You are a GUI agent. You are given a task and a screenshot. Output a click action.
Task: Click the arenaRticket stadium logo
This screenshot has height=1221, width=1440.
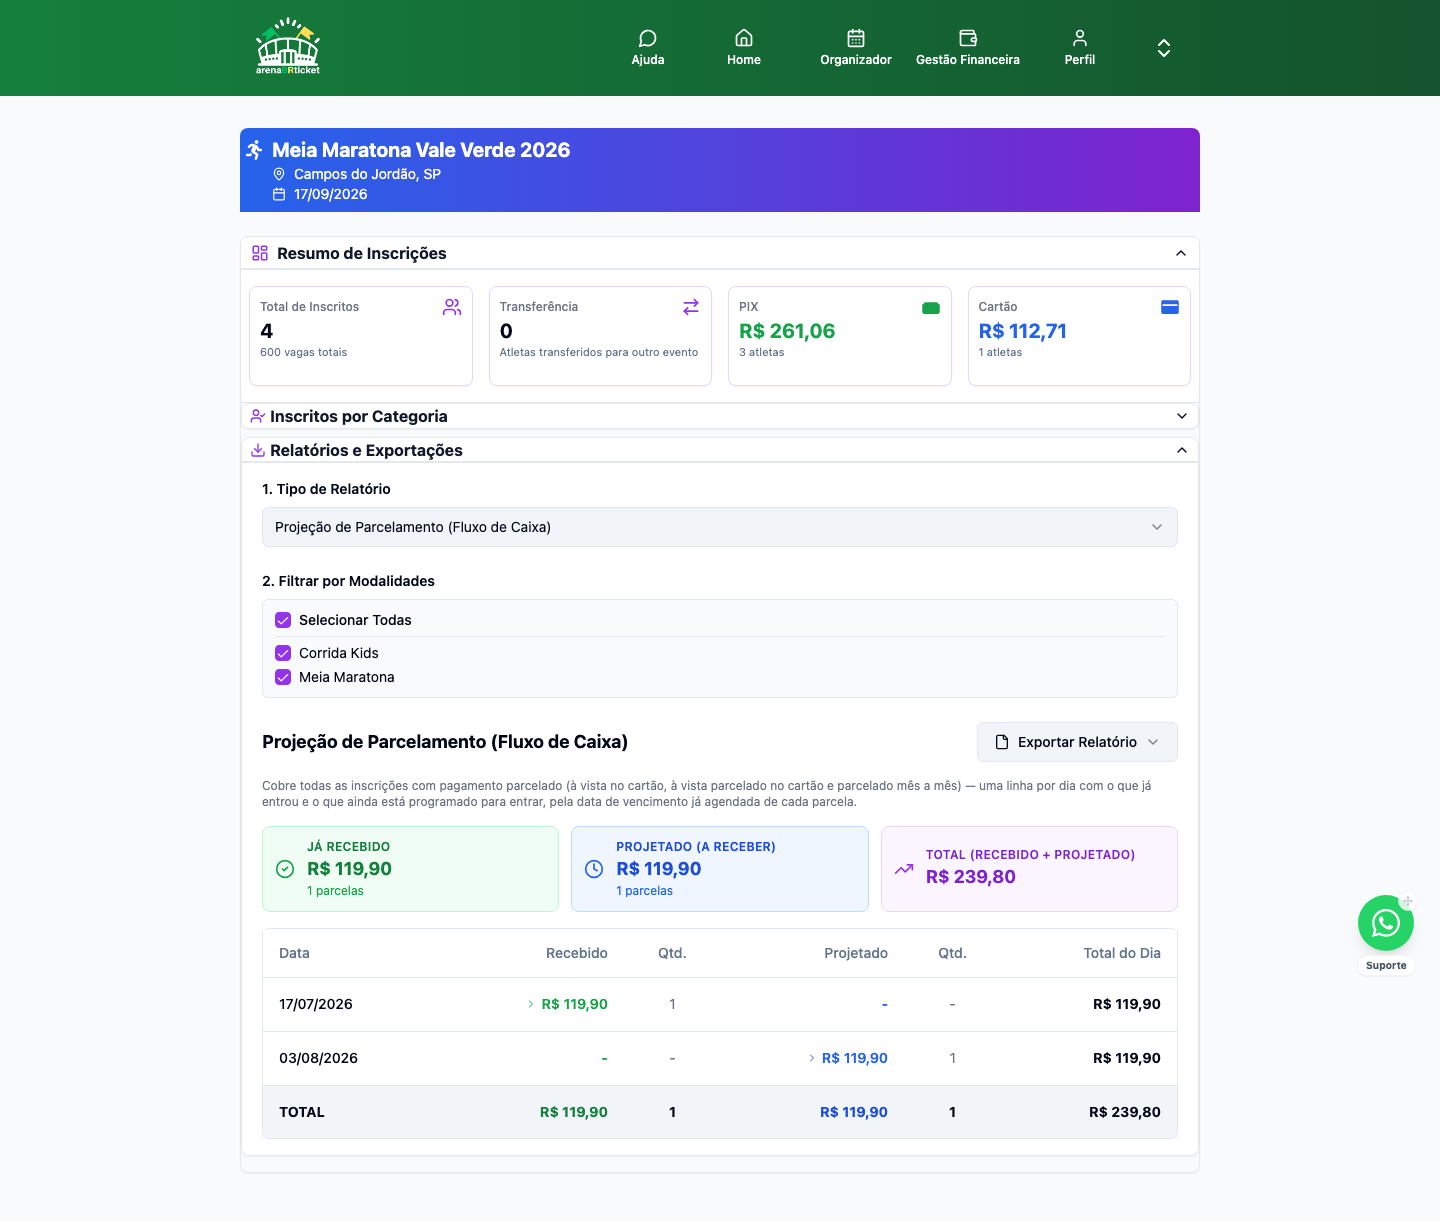pos(288,47)
